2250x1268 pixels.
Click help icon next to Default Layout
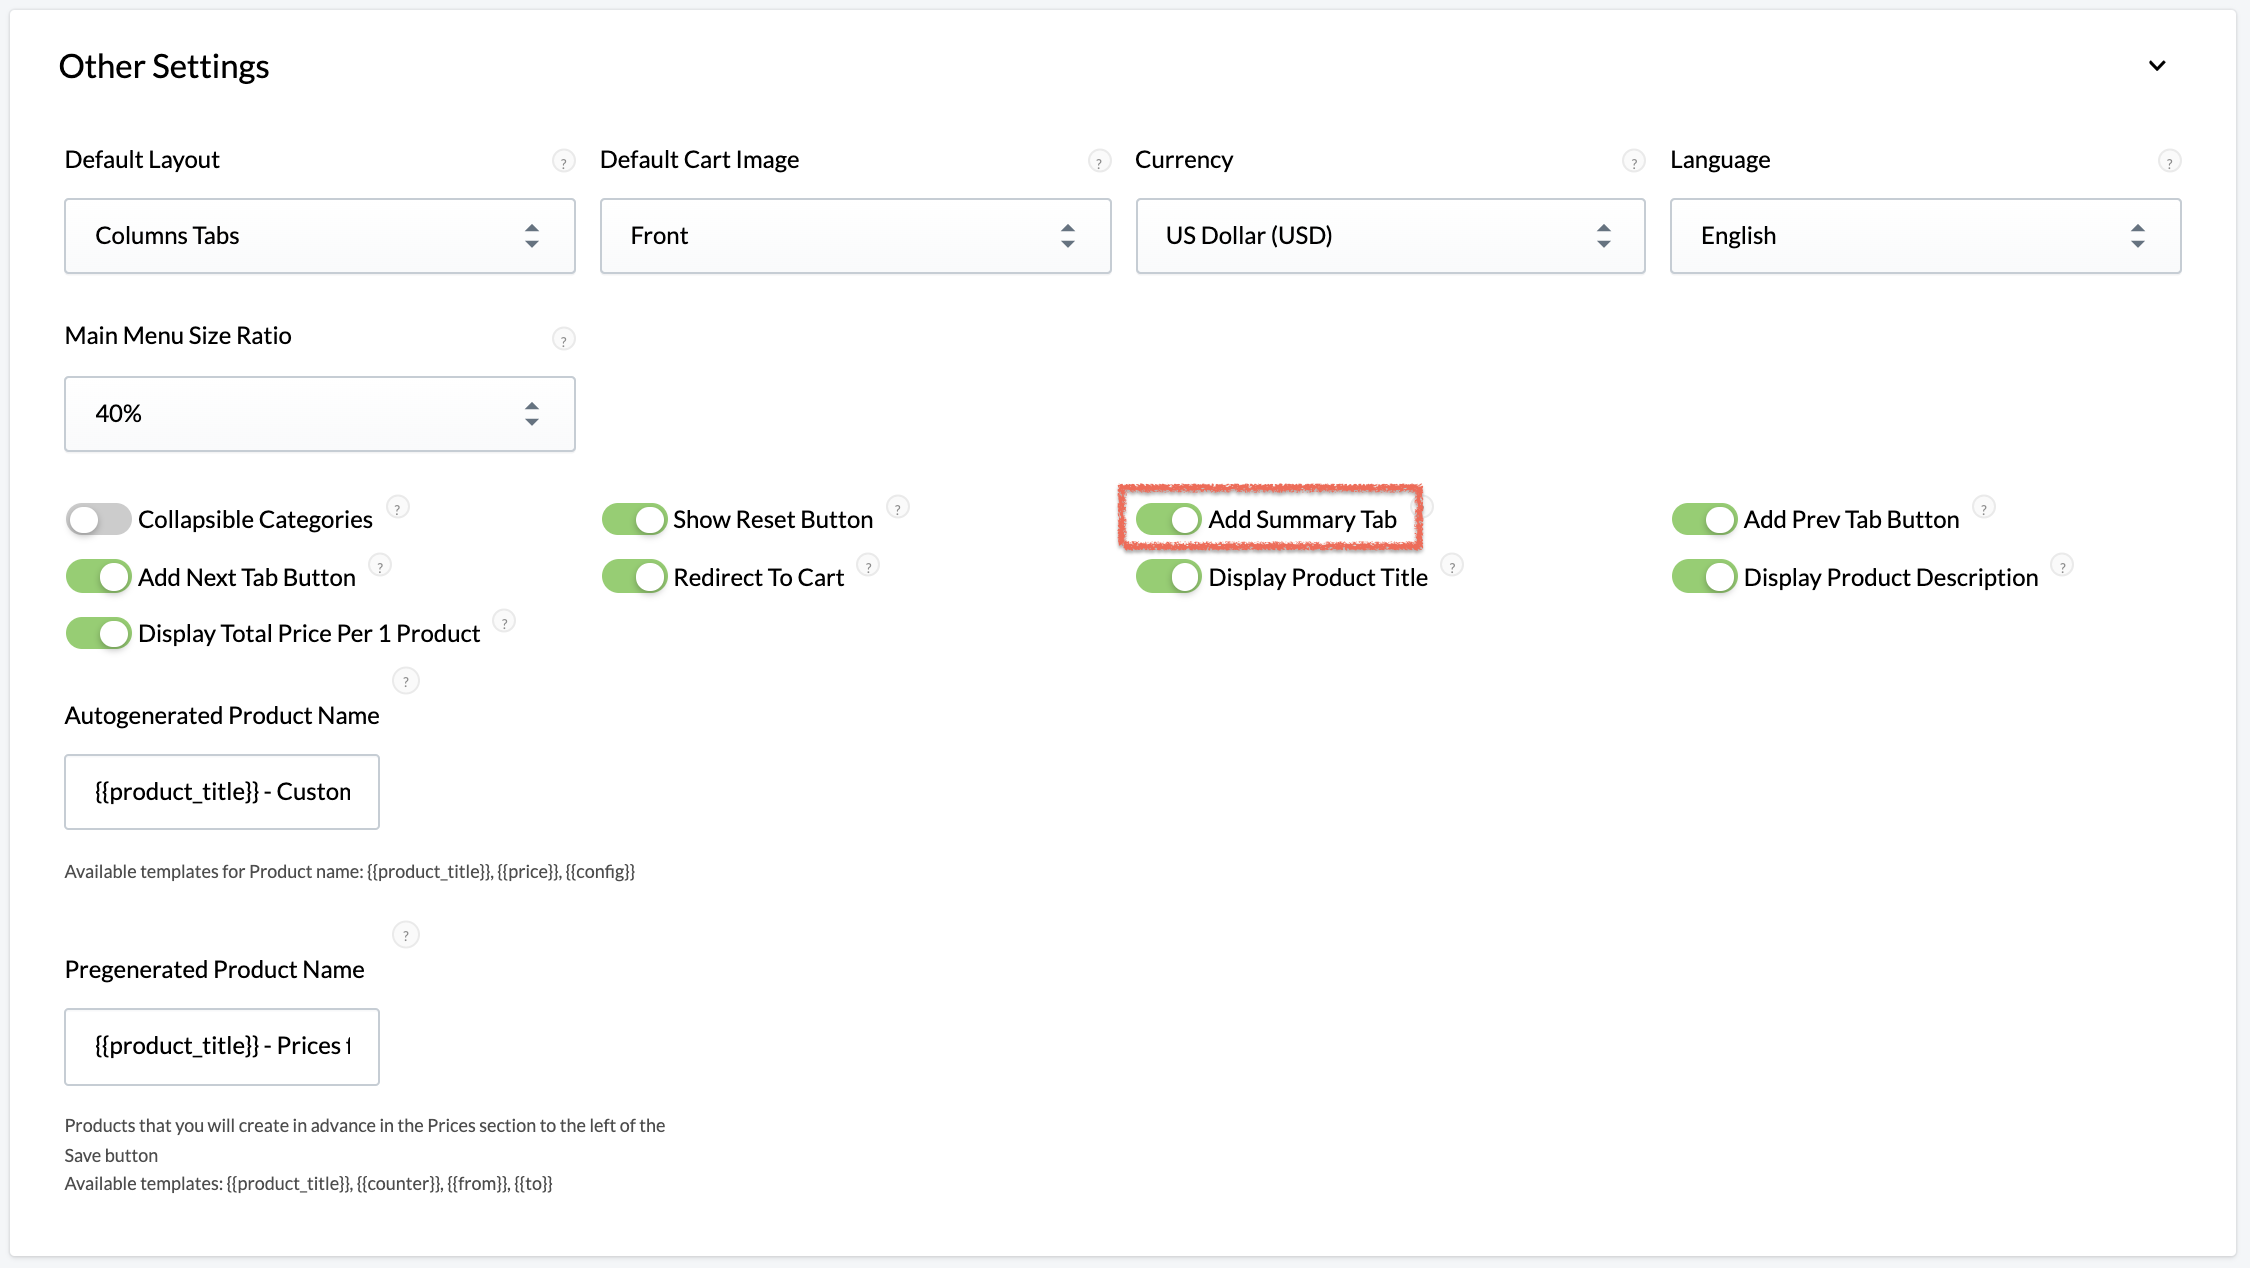tap(564, 161)
